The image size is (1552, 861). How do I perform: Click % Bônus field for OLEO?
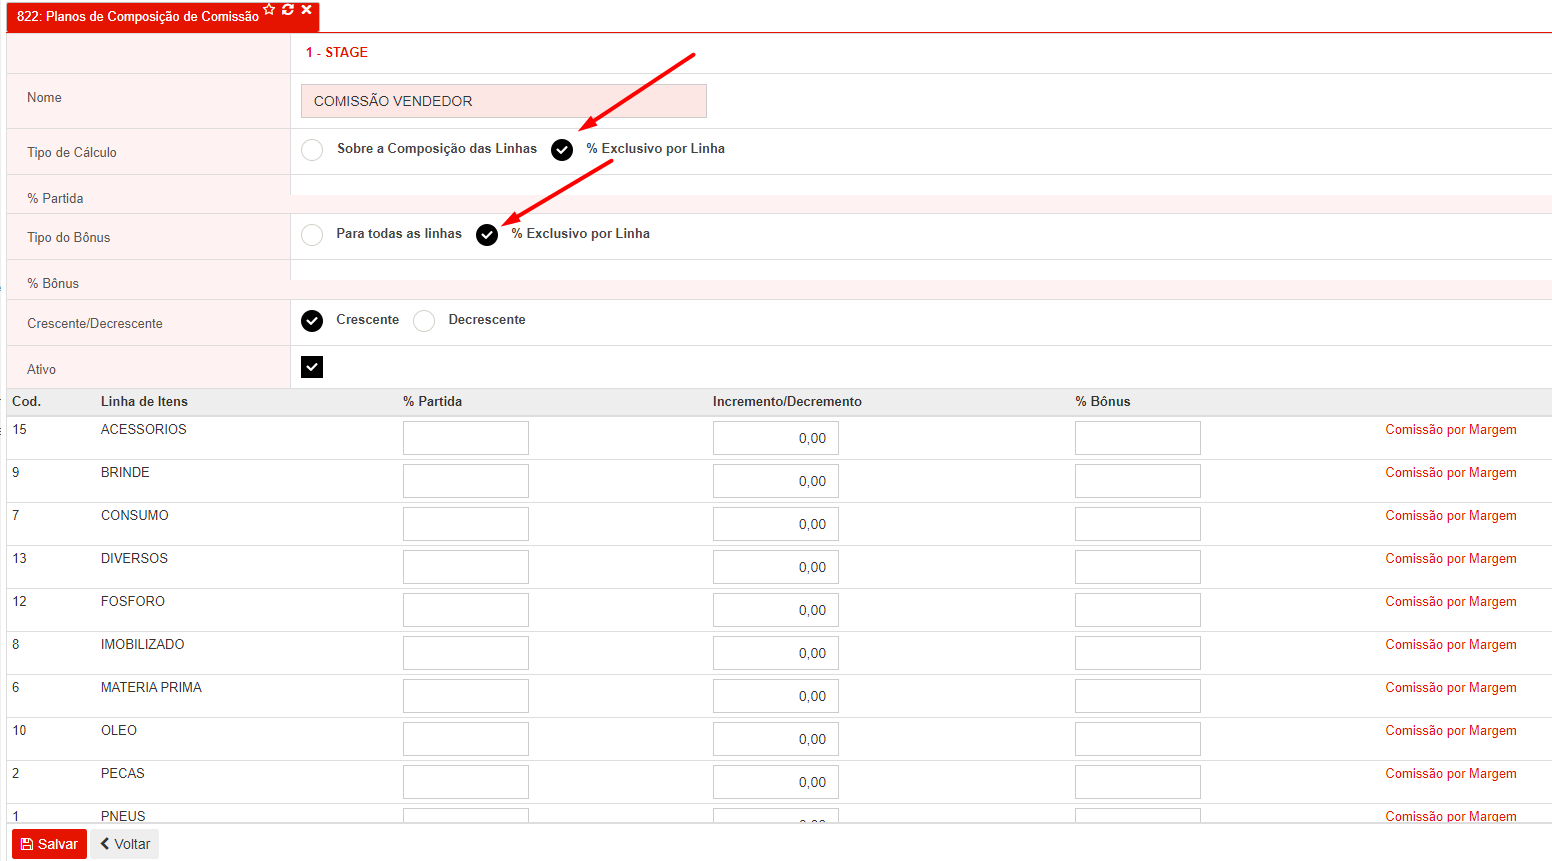click(x=1138, y=739)
